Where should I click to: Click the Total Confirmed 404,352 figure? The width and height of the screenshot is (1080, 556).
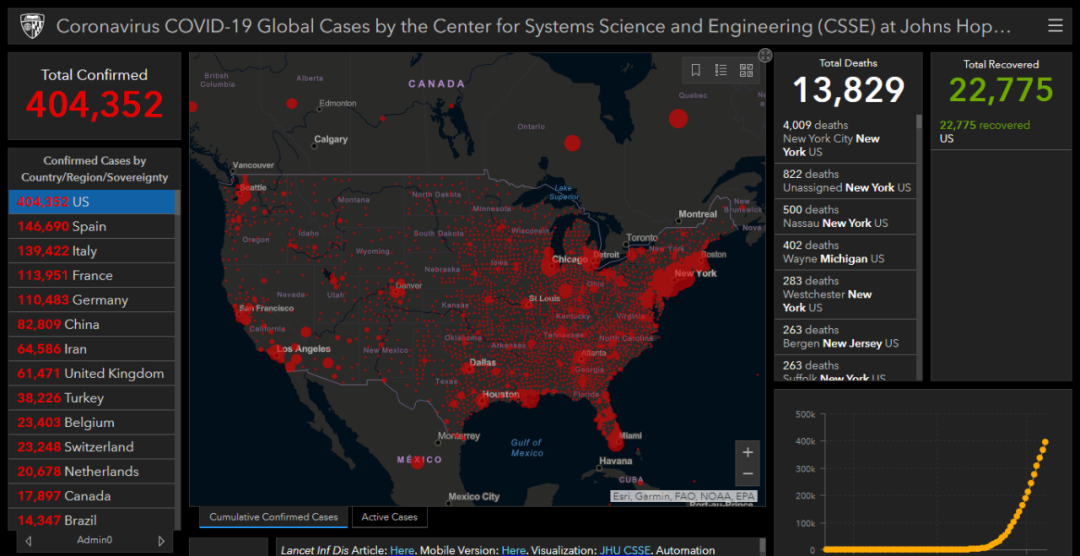[x=95, y=105]
